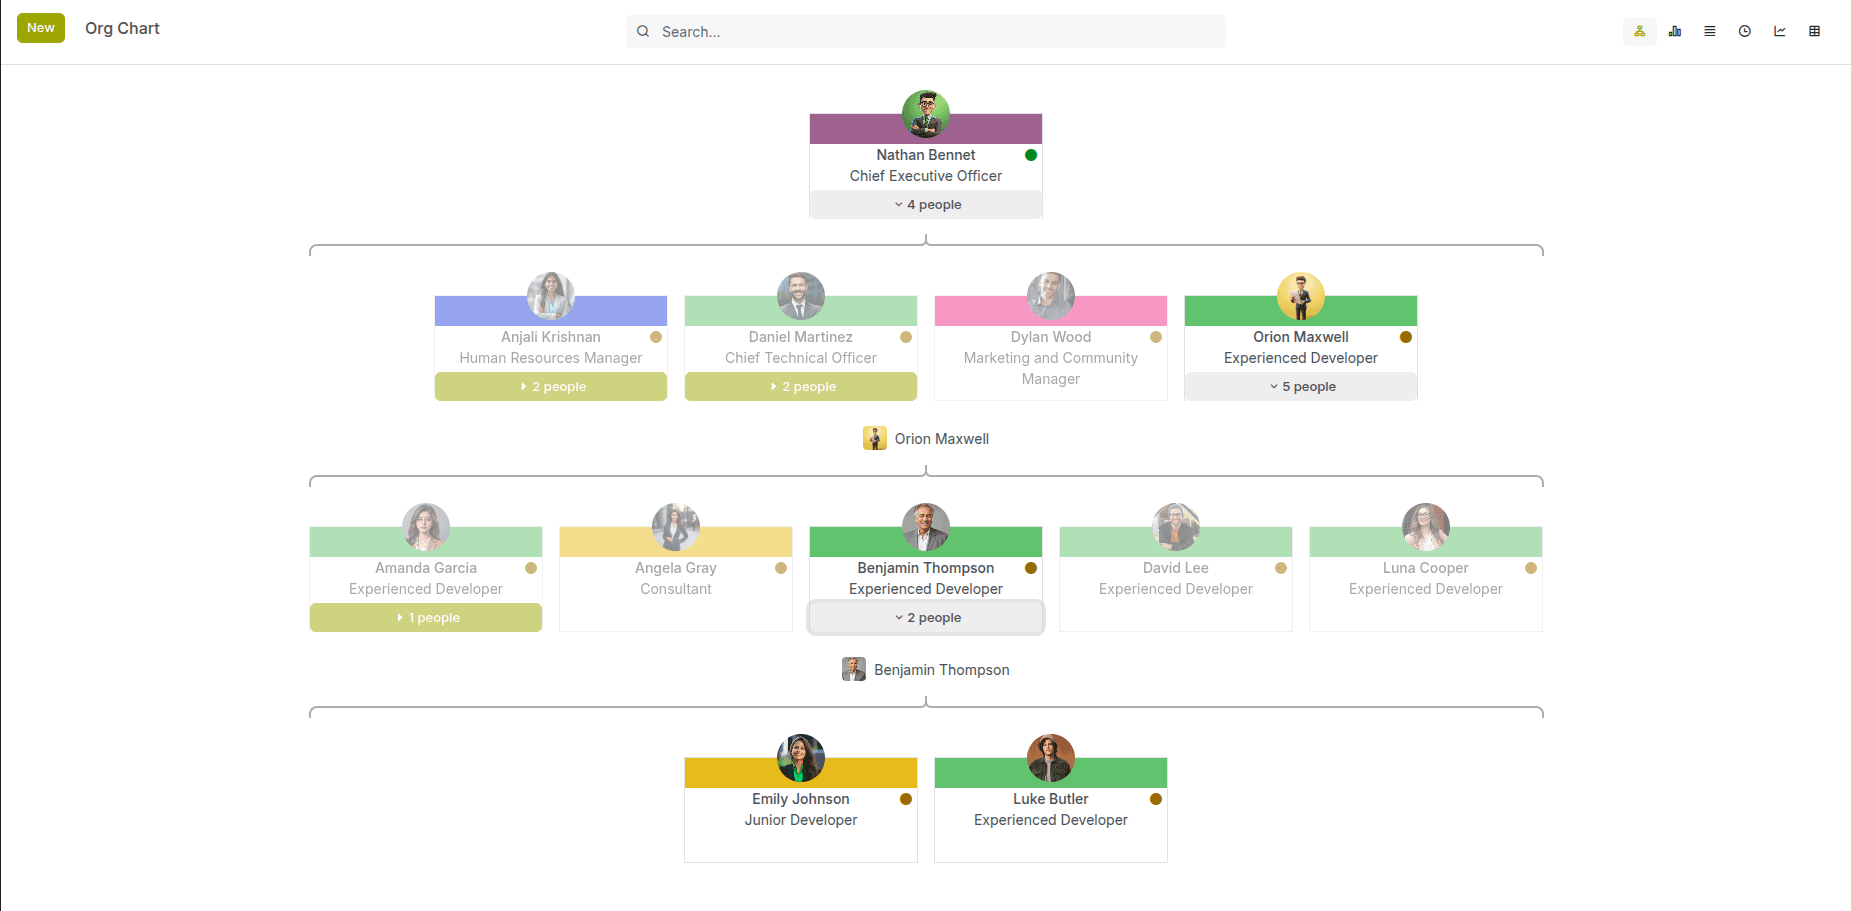Open the table grid view icon
1851x911 pixels.
(1814, 31)
